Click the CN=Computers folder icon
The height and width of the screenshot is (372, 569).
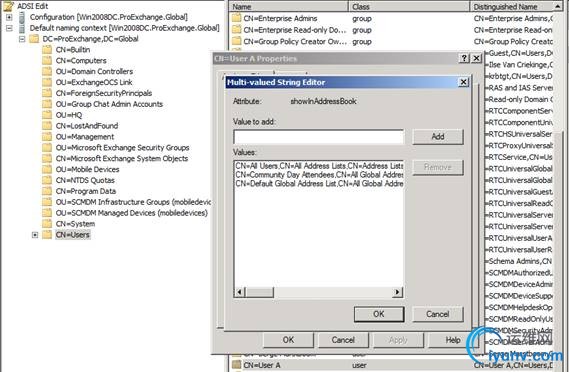point(47,61)
